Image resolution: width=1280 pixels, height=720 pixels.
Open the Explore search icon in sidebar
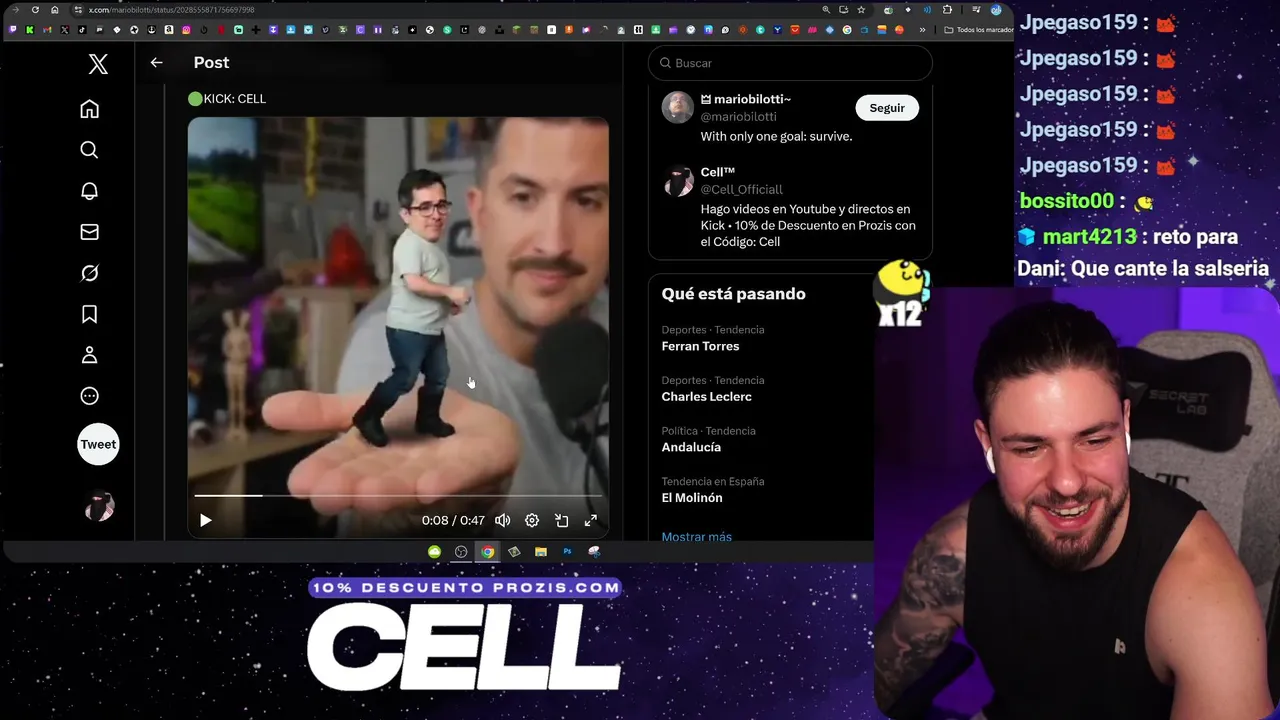click(x=89, y=150)
